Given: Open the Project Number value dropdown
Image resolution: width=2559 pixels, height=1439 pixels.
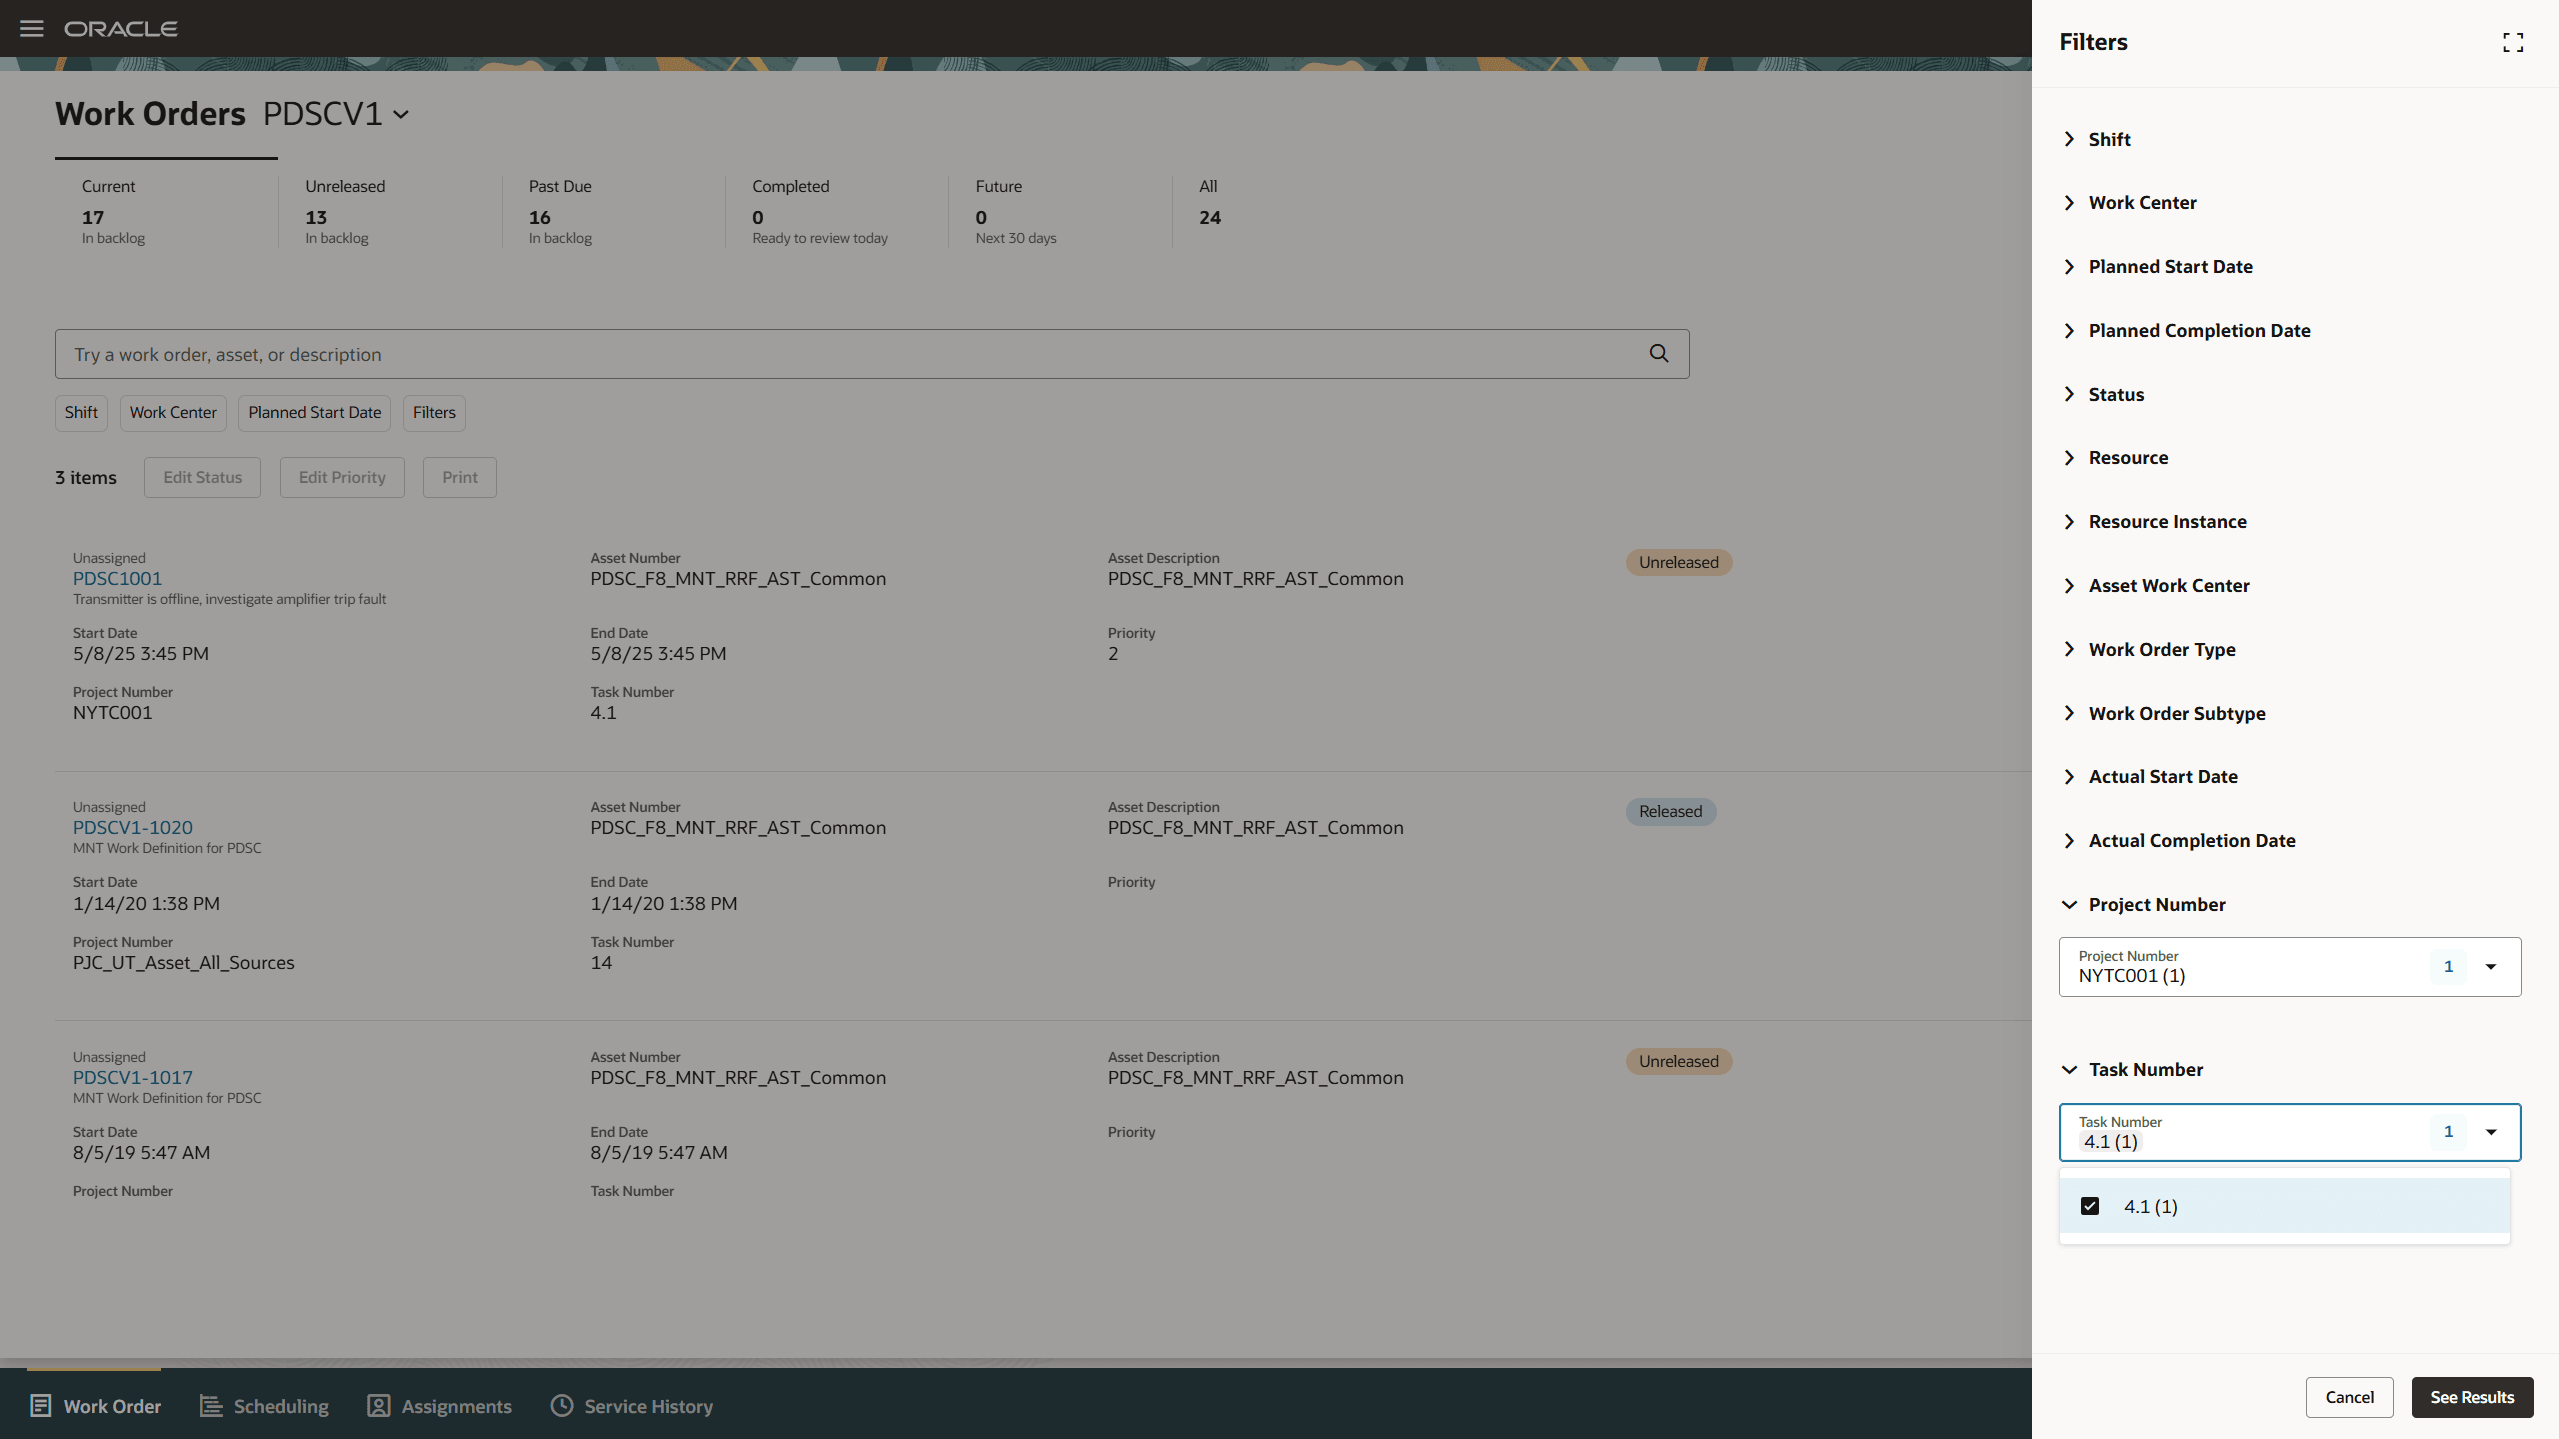Looking at the screenshot, I should click(x=2491, y=966).
